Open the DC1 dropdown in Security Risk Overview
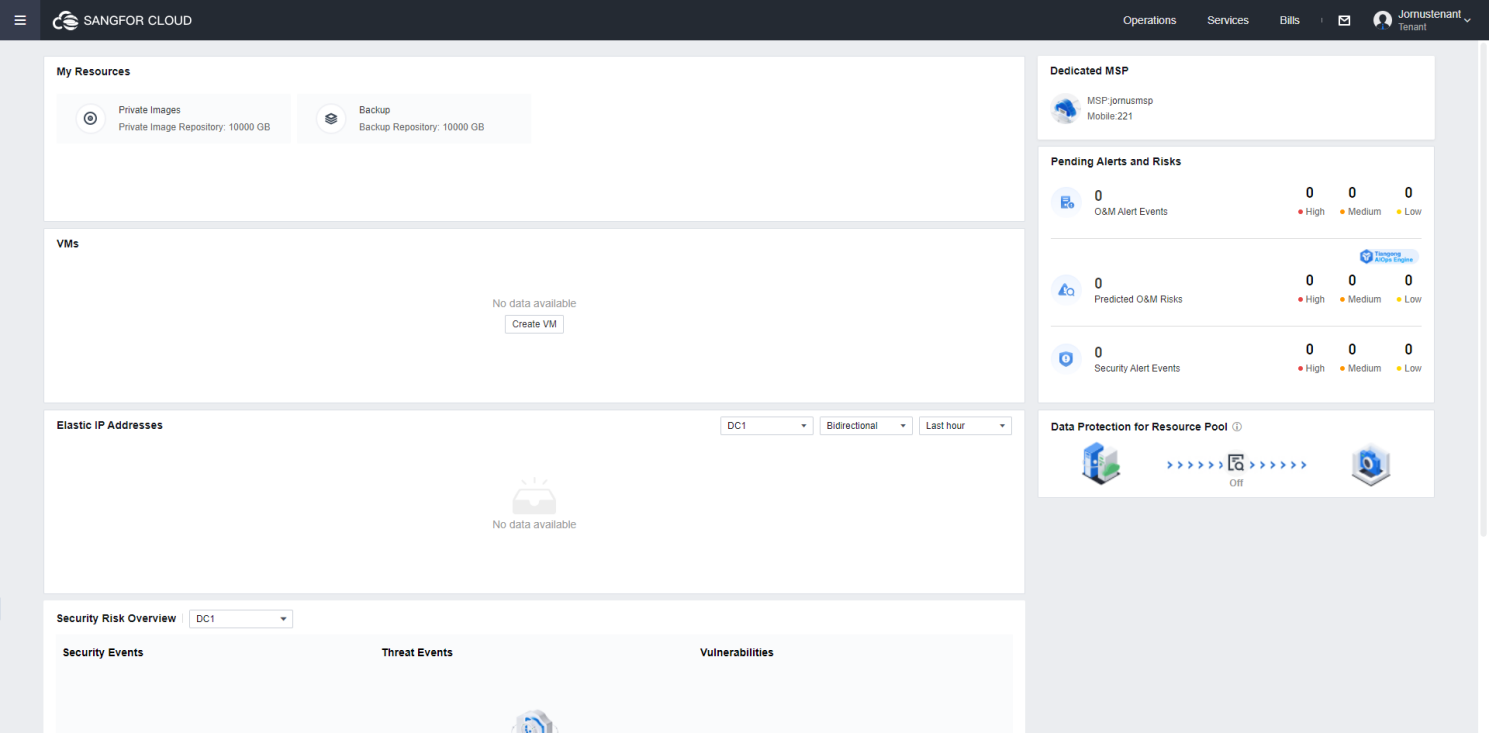This screenshot has height=733, width=1489. tap(241, 619)
